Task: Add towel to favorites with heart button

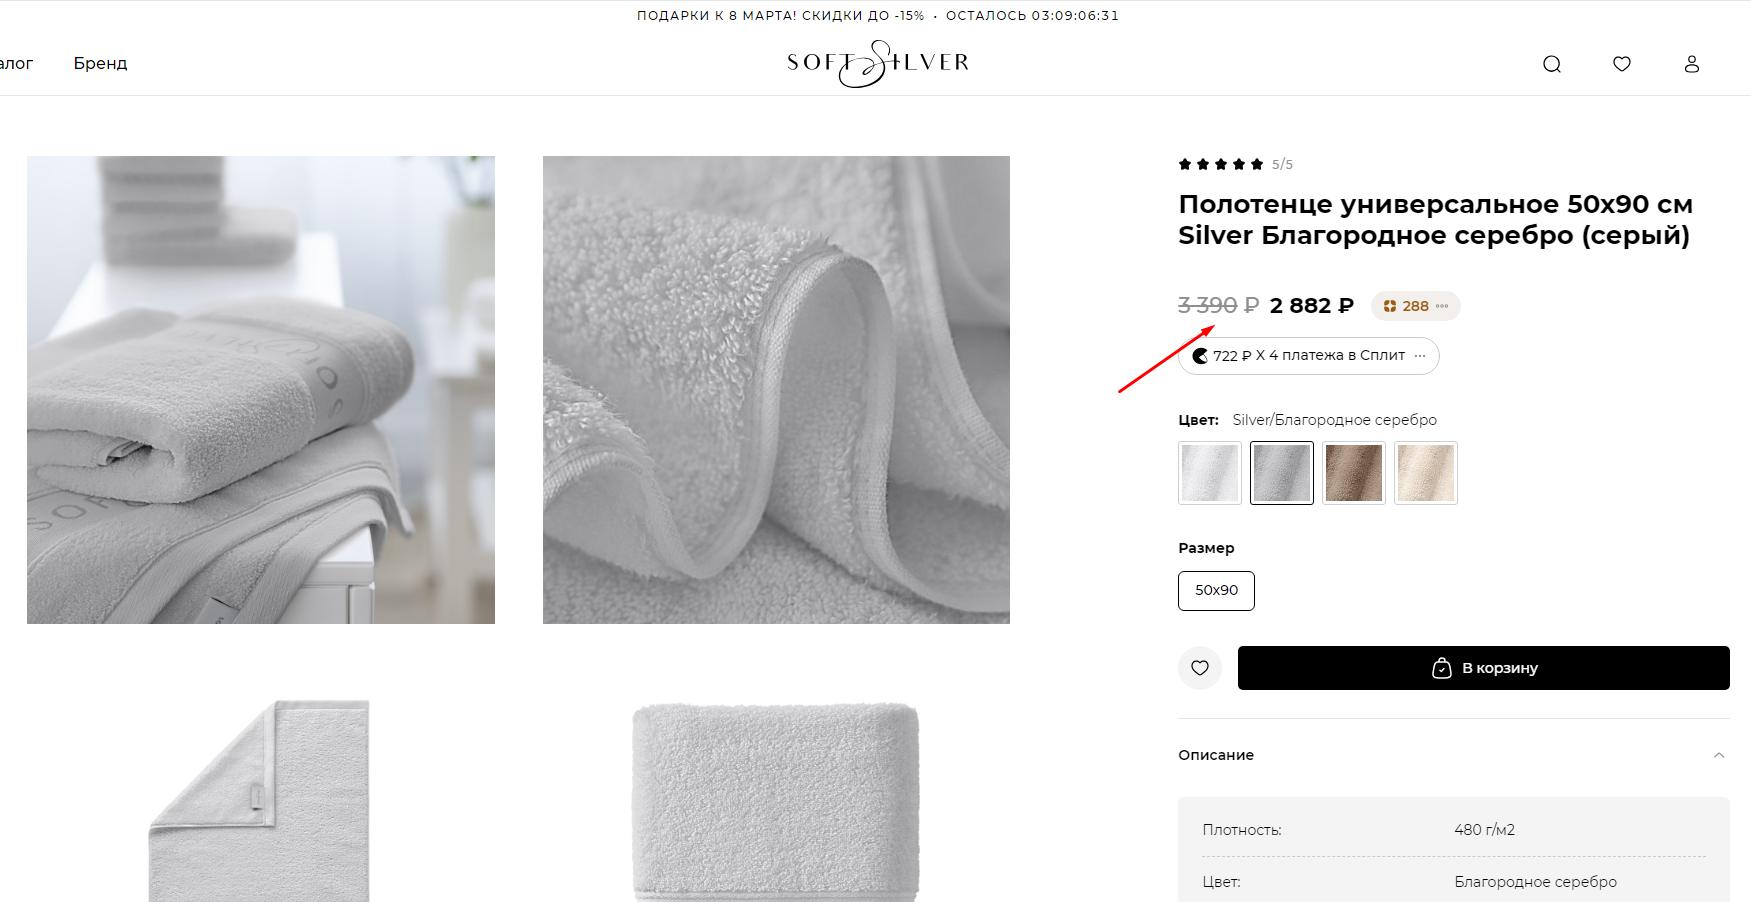Action: click(1200, 668)
